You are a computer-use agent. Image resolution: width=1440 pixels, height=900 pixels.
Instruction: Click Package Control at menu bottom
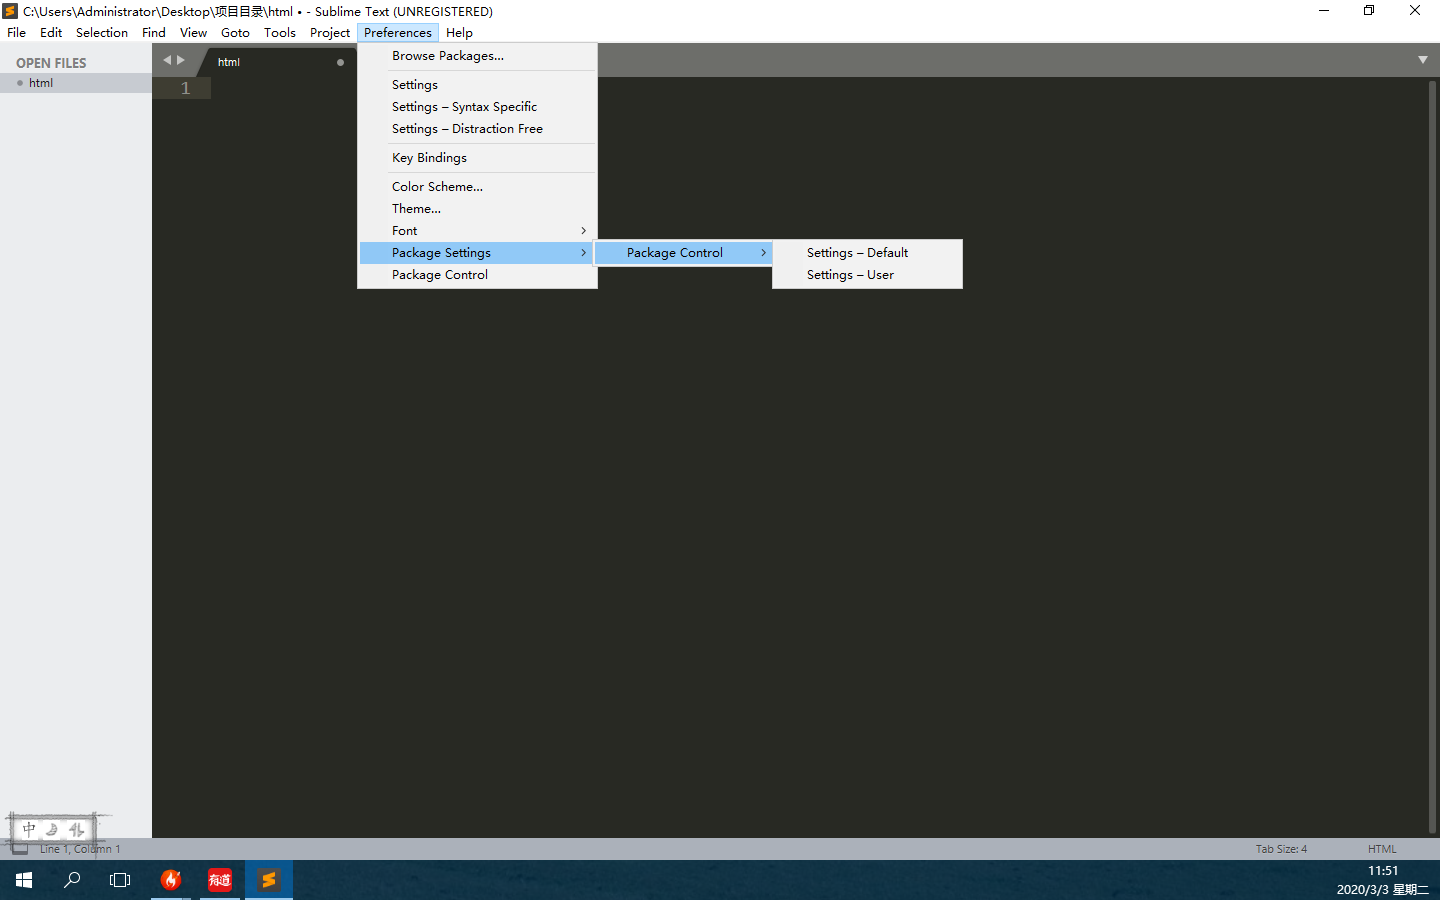click(477, 275)
